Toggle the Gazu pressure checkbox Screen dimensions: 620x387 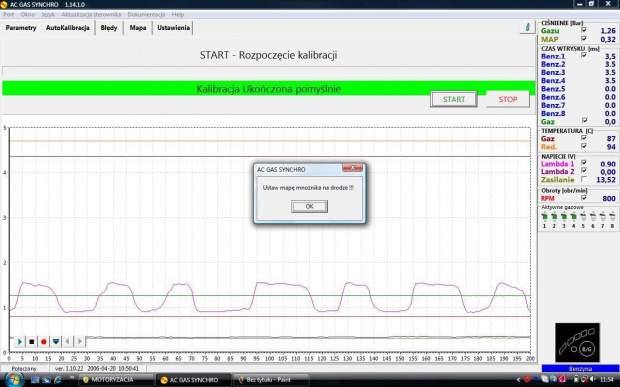click(584, 30)
